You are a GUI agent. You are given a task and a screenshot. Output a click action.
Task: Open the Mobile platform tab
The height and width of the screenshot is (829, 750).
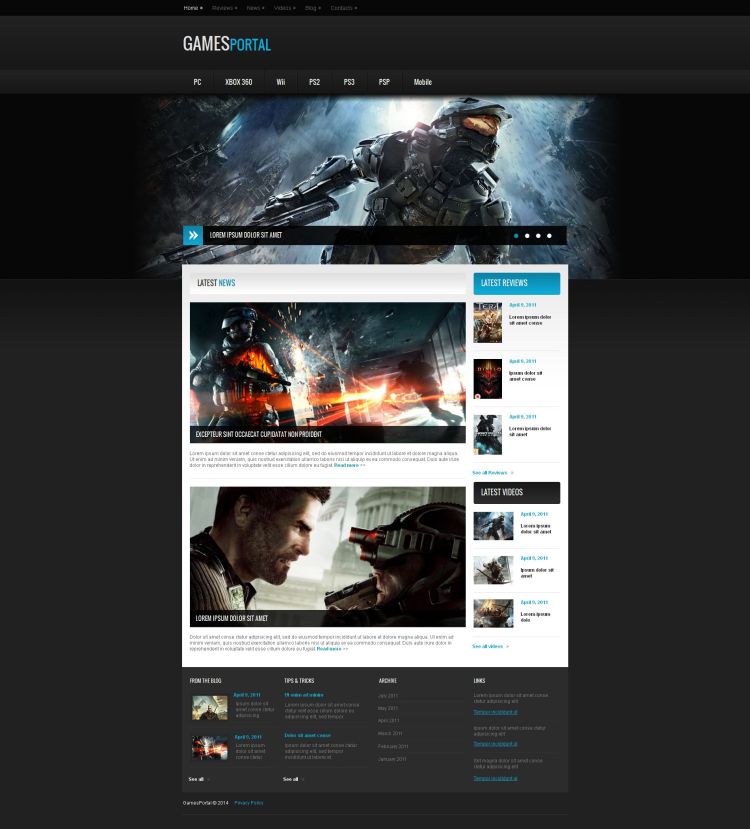pos(423,82)
